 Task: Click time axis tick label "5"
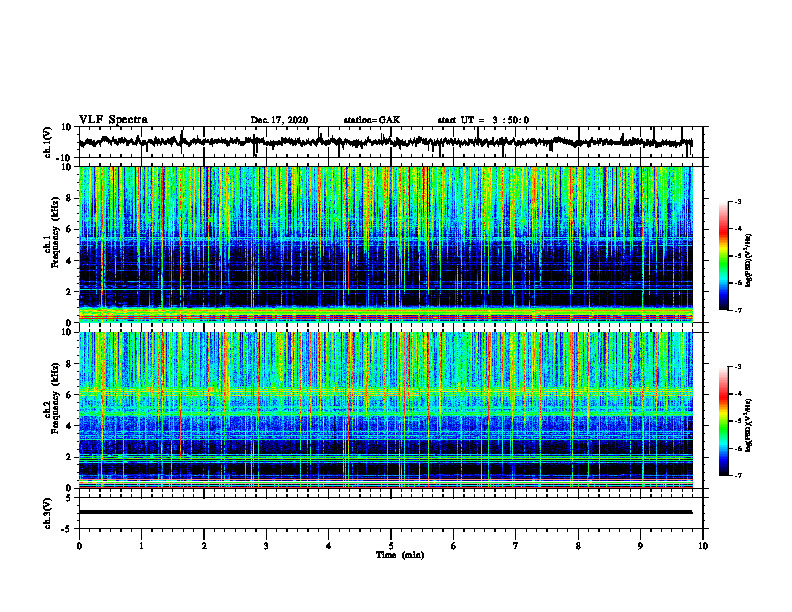tap(391, 546)
